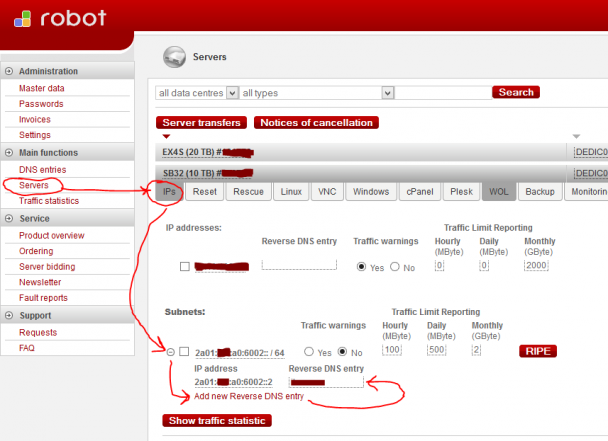The image size is (608, 441).
Task: Edit IP monthly traffic limit value 2000
Action: tap(536, 265)
